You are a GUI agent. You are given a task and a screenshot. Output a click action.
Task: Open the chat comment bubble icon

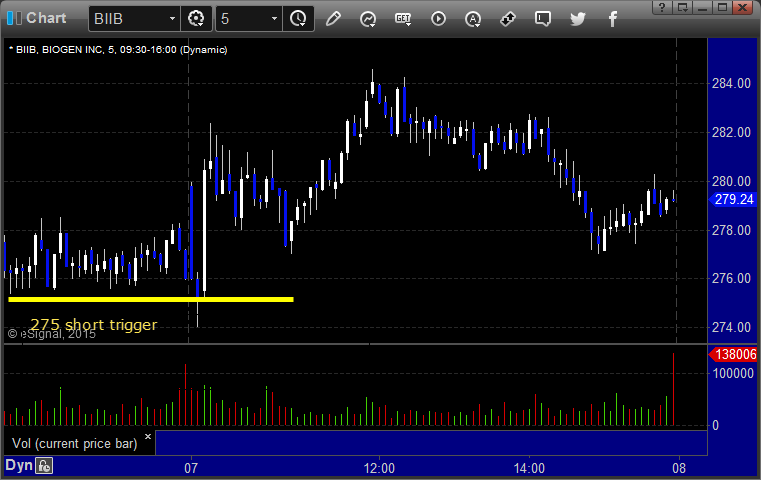tap(543, 19)
